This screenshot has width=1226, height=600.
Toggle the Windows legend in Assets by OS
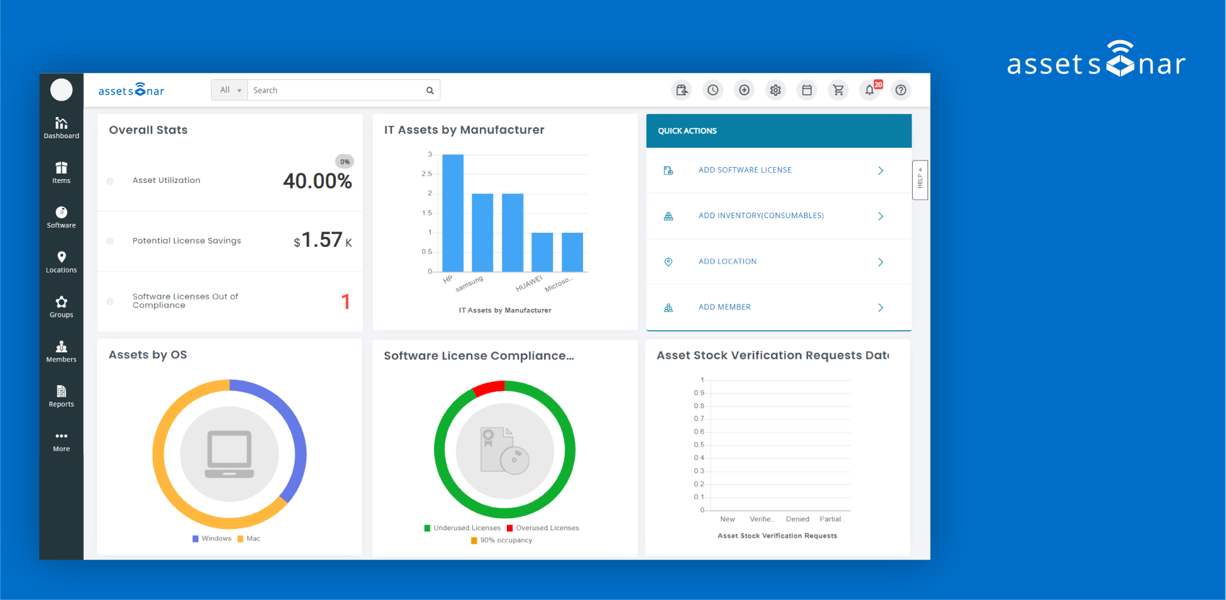click(x=211, y=539)
